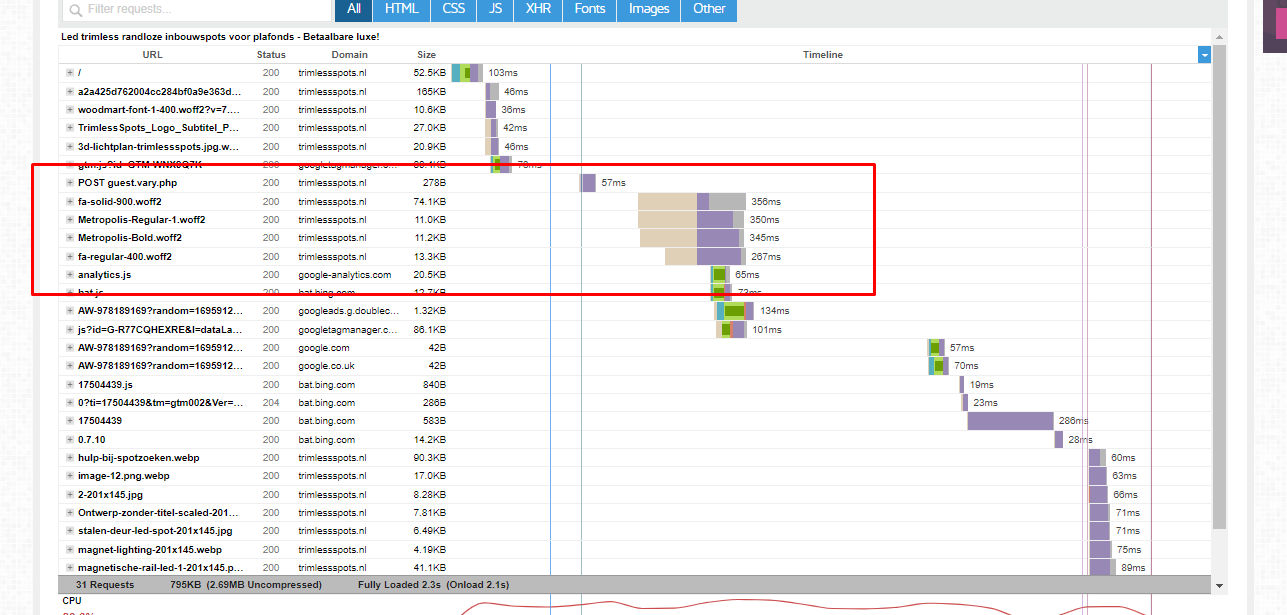Click the Size column header
Viewport: 1287px width, 615px height.
(x=427, y=55)
